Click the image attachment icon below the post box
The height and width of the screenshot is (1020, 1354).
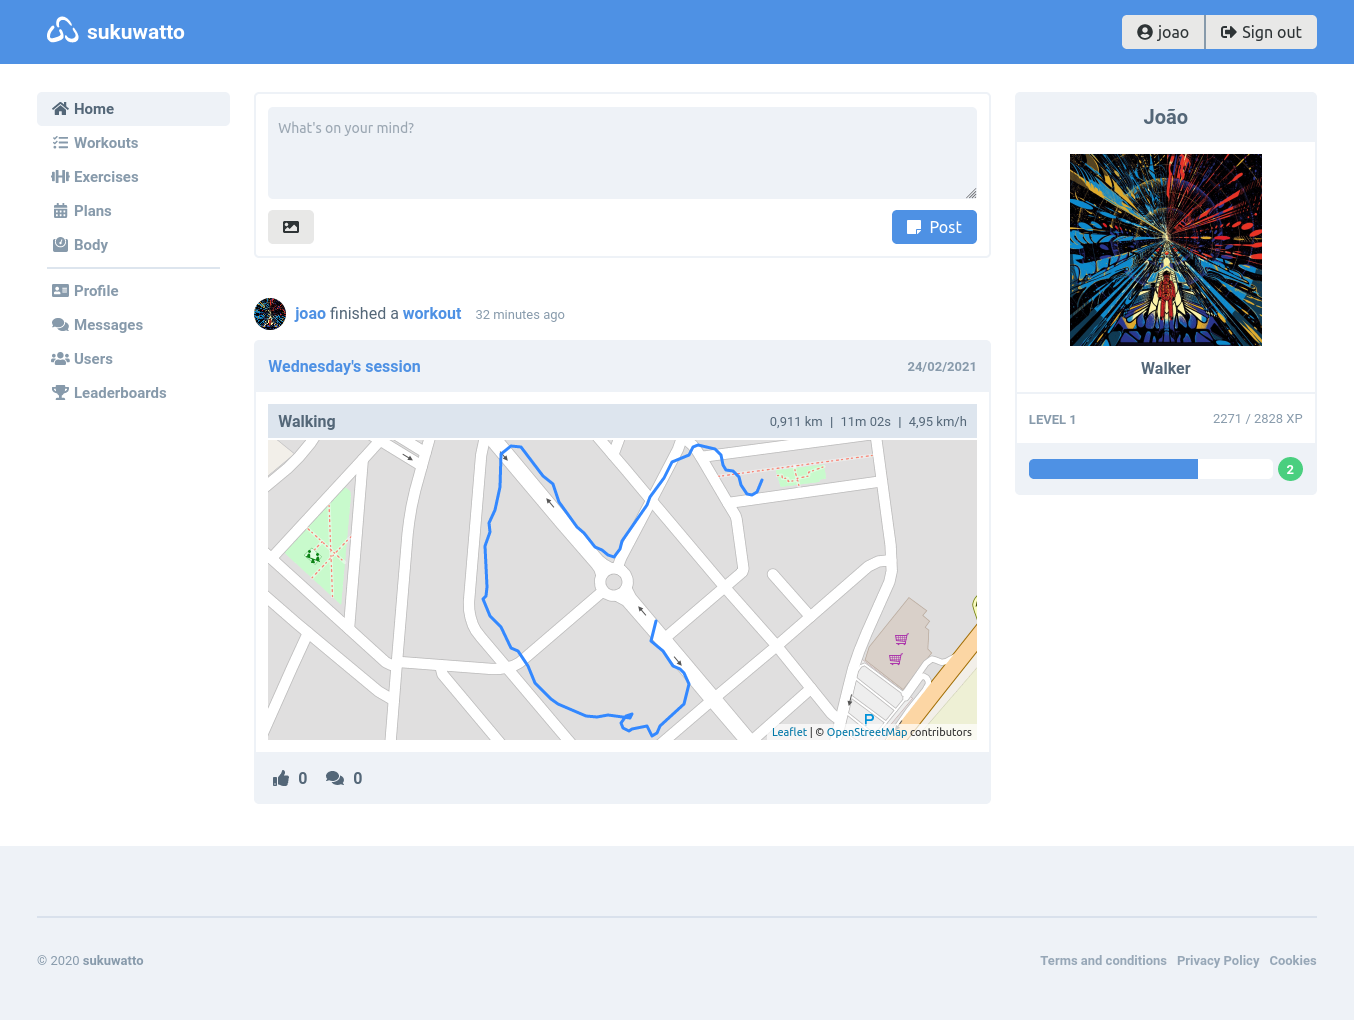[290, 227]
